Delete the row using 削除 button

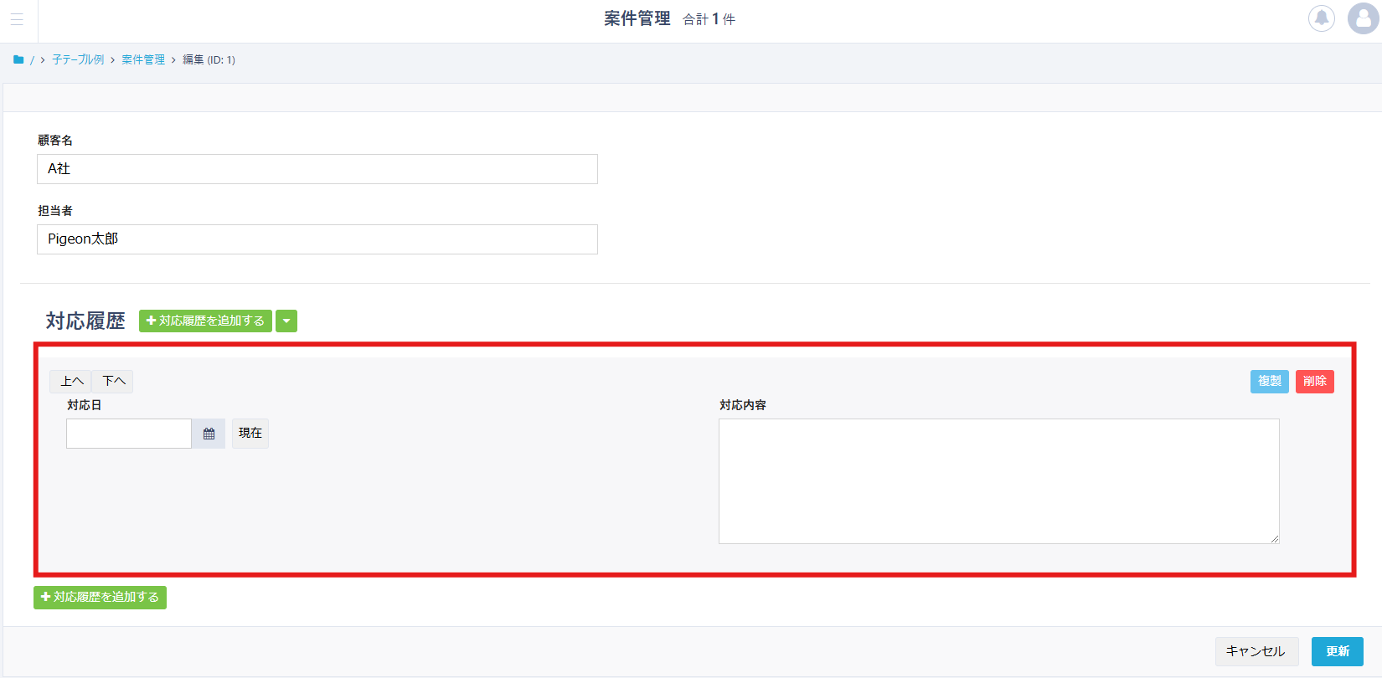pos(1314,381)
